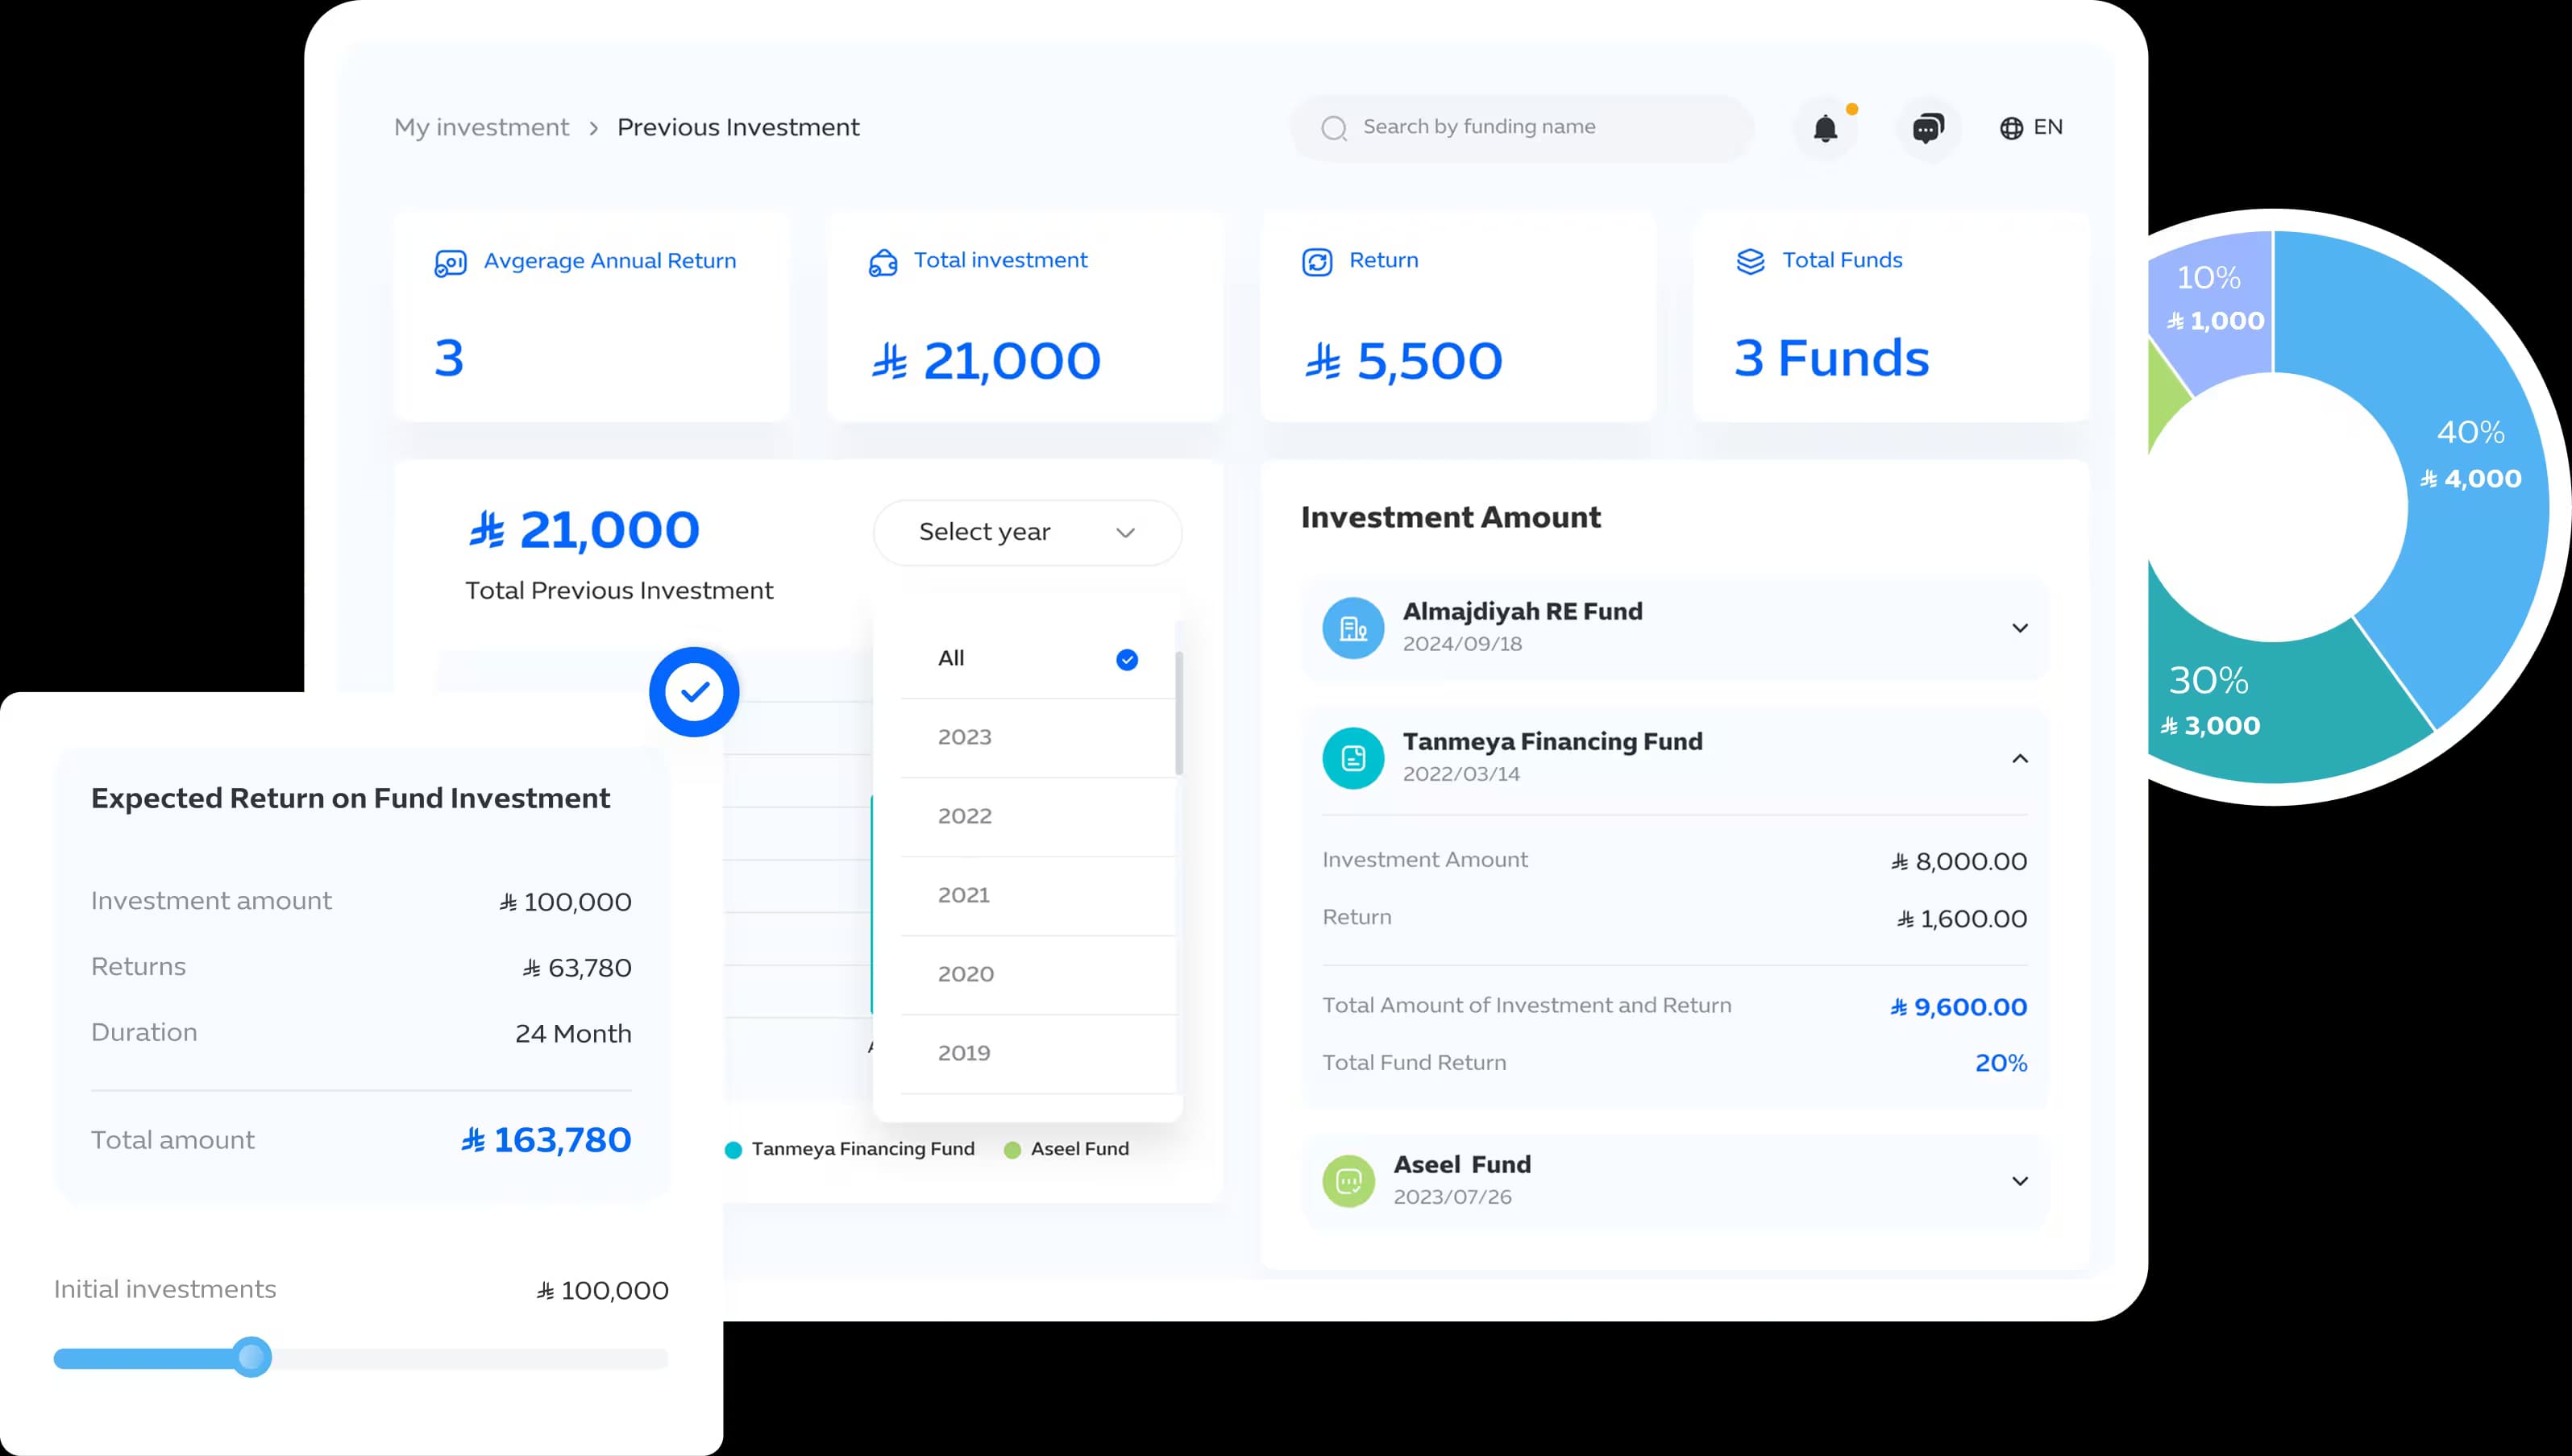Click the Returns 63,780 value
The height and width of the screenshot is (1456, 2572).
click(x=577, y=968)
